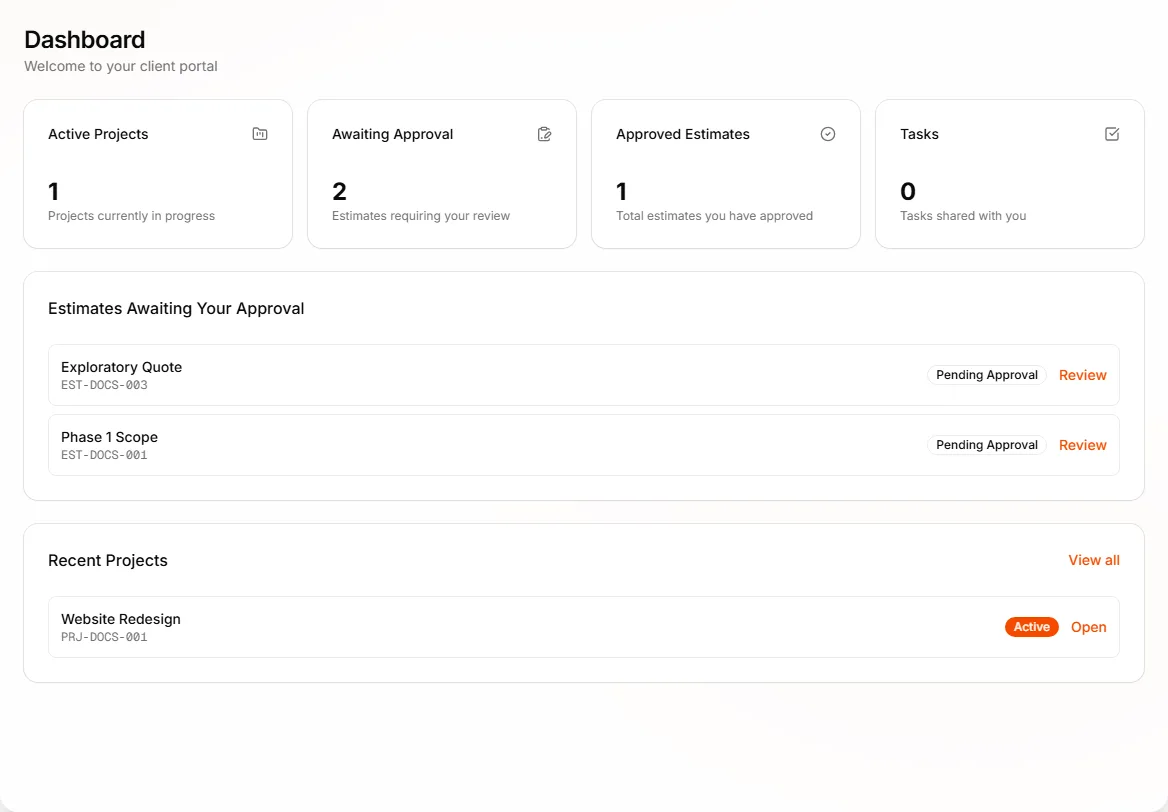This screenshot has width=1168, height=812.
Task: Click Pending Approval badge for Exploratory Quote
Action: (x=986, y=375)
